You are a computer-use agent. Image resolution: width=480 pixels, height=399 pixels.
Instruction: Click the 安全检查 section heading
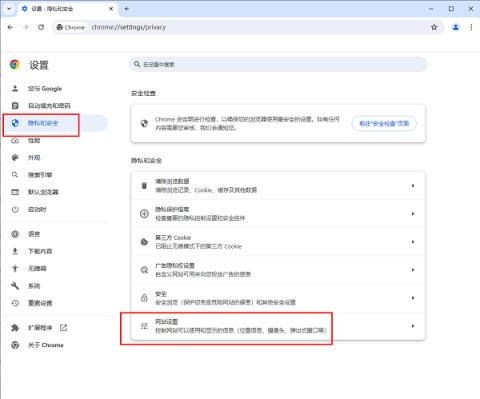coord(143,93)
